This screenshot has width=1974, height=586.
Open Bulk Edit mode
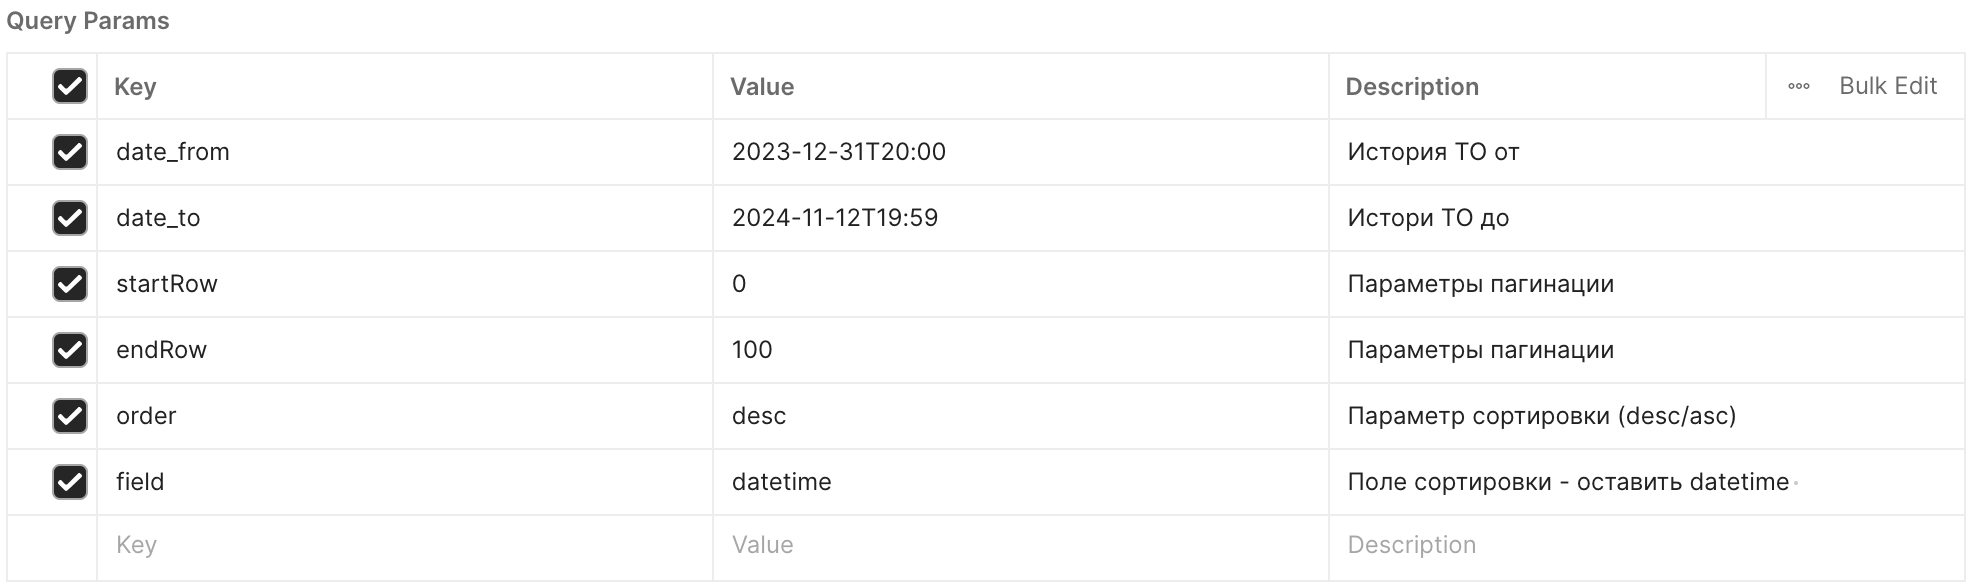click(x=1887, y=86)
